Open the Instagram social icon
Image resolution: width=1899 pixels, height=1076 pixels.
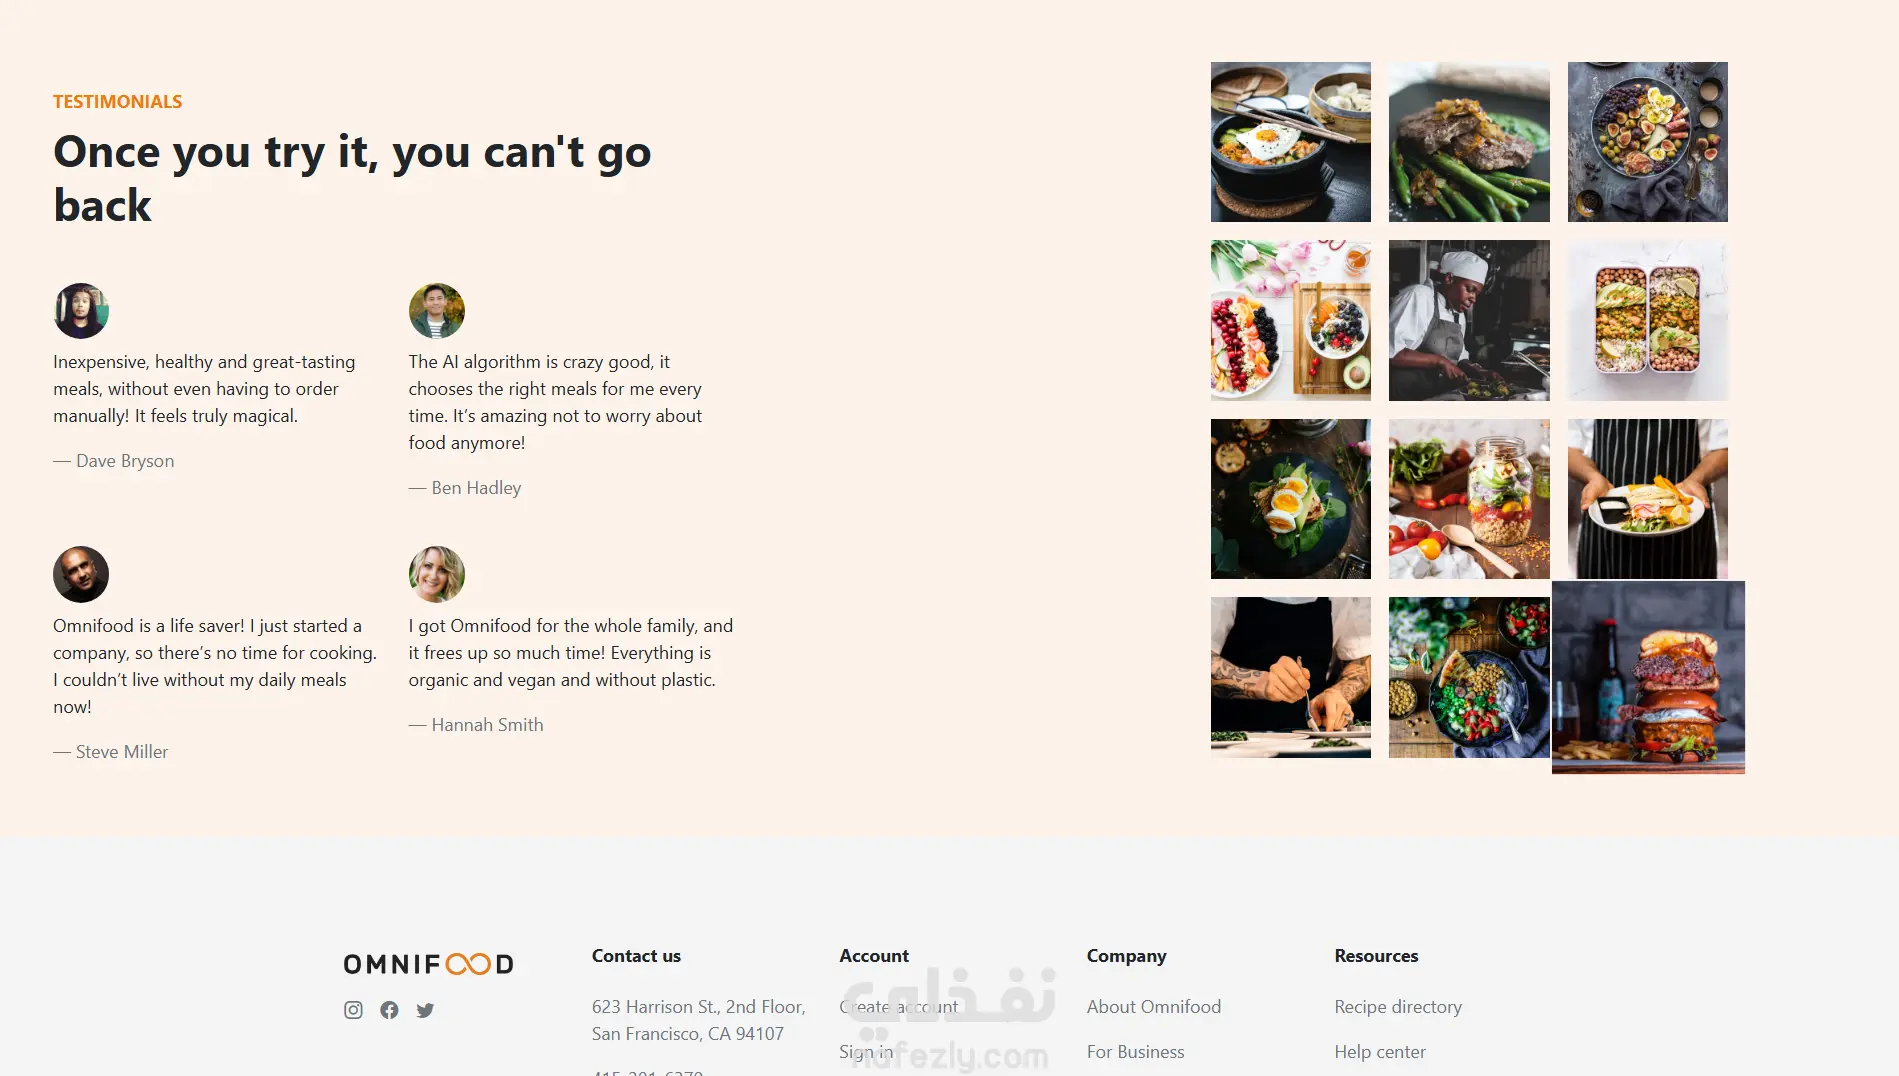(x=353, y=1010)
